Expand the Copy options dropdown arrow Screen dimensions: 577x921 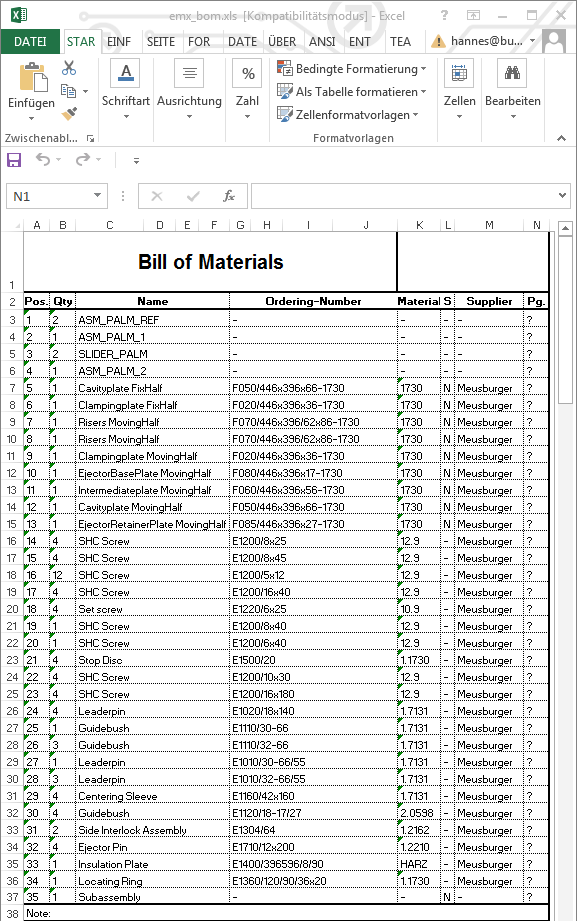86,91
